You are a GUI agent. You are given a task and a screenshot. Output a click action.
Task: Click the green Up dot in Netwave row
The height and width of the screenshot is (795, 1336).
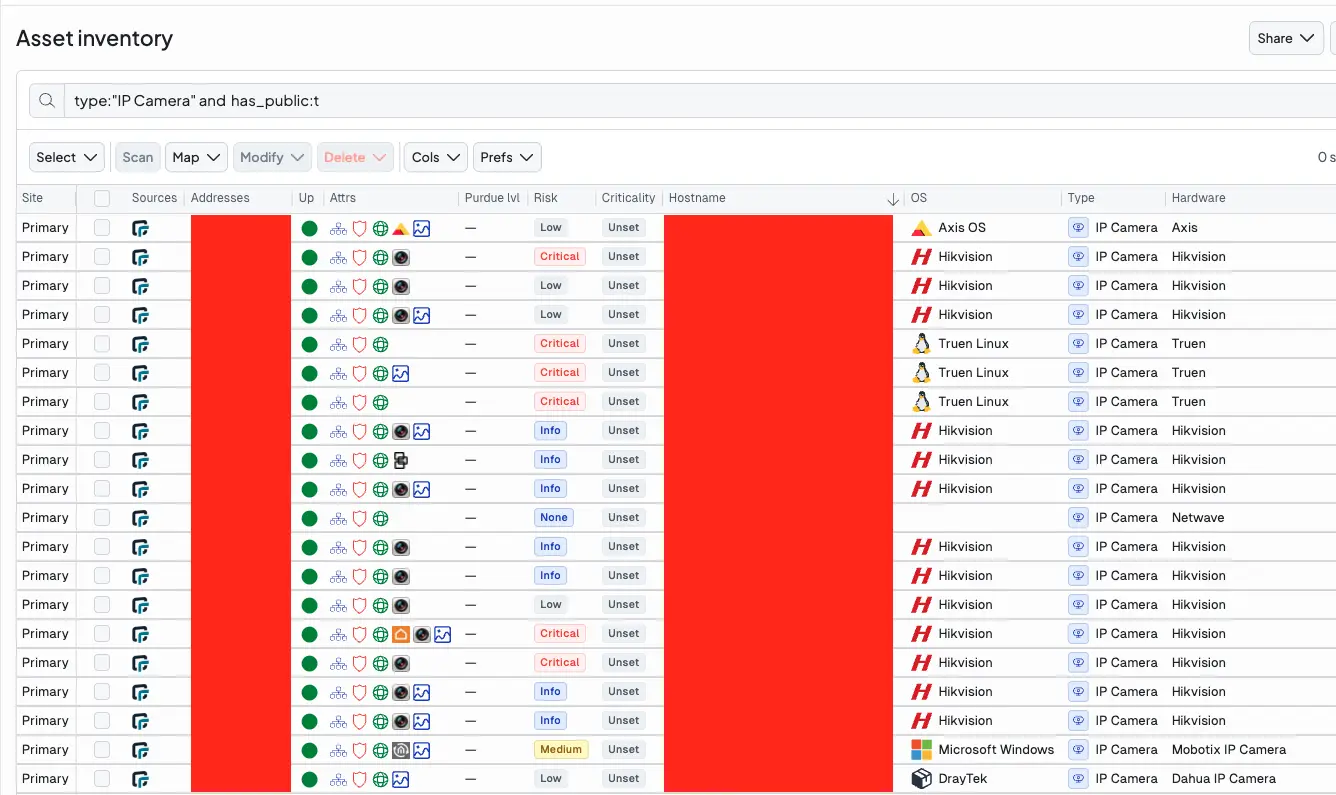(309, 518)
